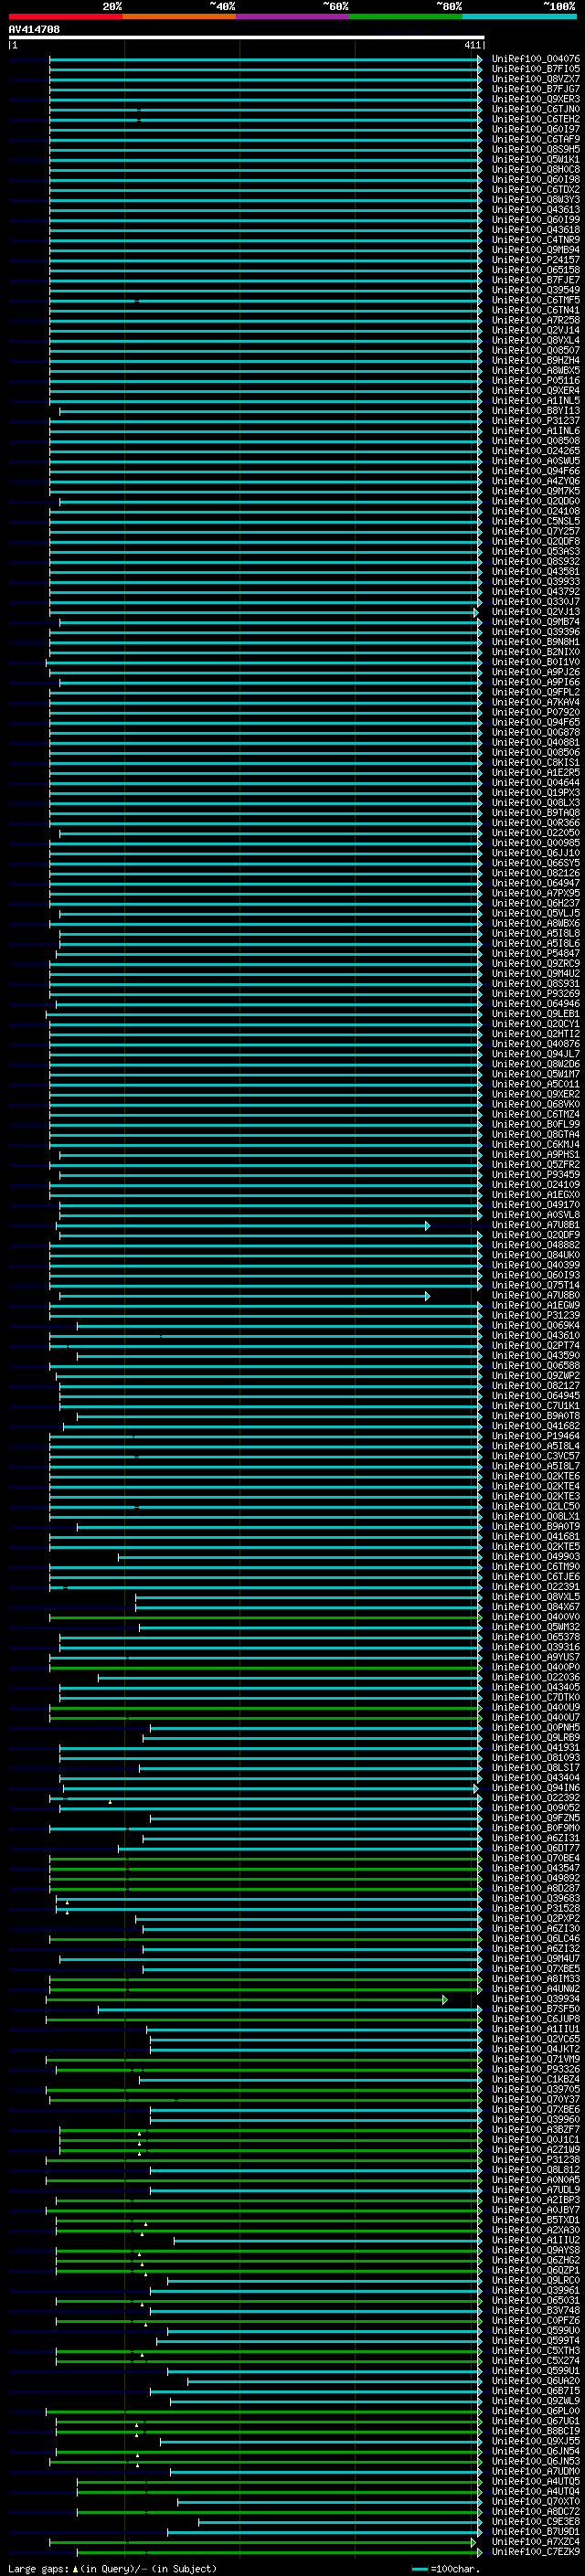This screenshot has width=585, height=2576.
Task: Open hit UniRef100_P93269
Action: pos(535,994)
